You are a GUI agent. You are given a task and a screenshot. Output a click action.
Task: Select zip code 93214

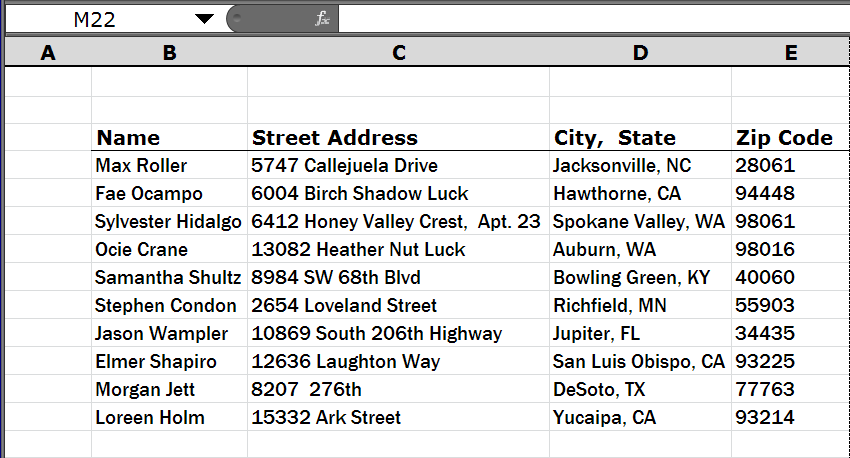pyautogui.click(x=790, y=417)
